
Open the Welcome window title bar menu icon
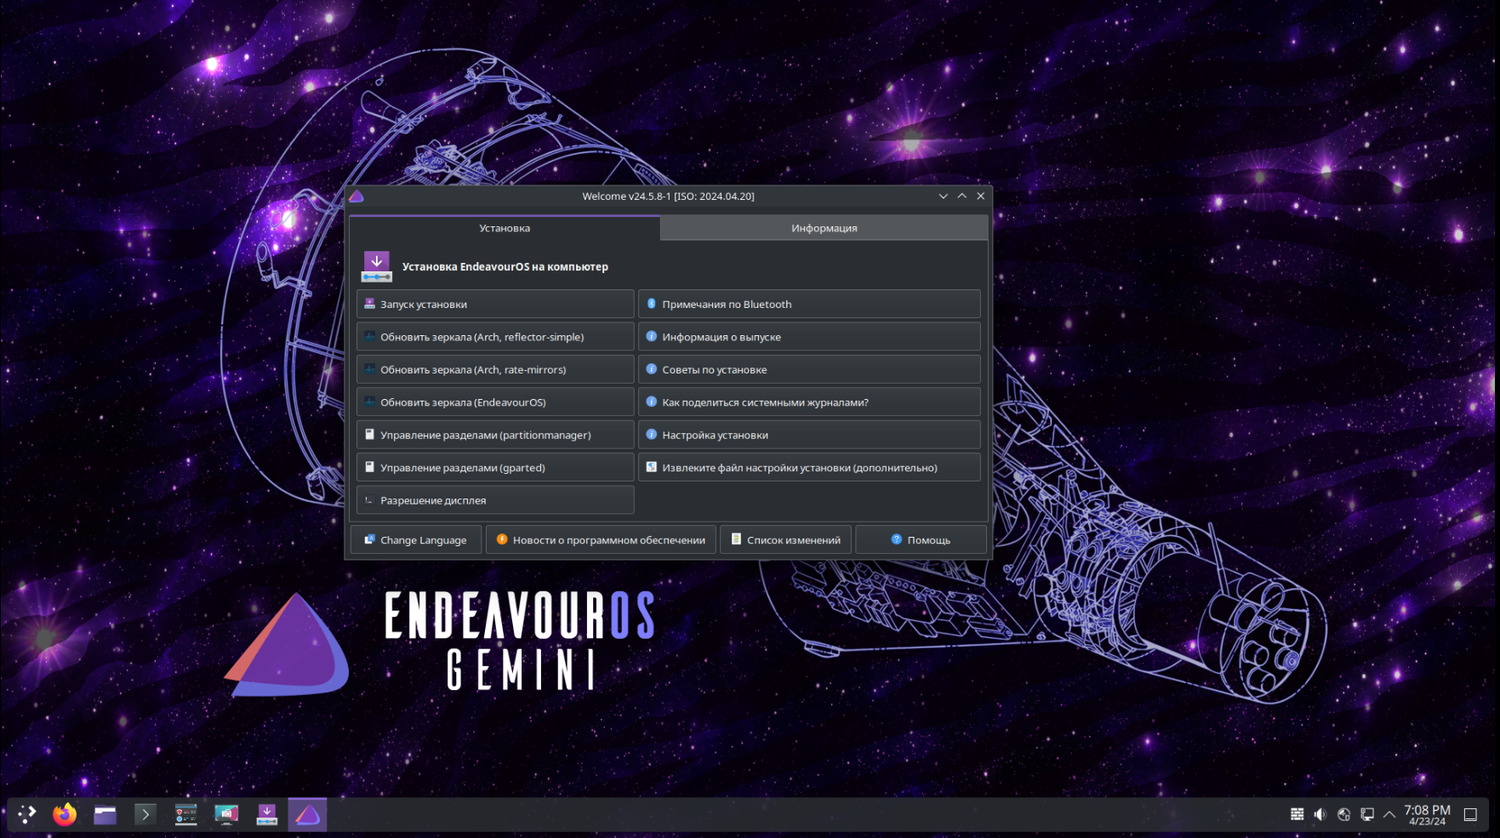357,196
